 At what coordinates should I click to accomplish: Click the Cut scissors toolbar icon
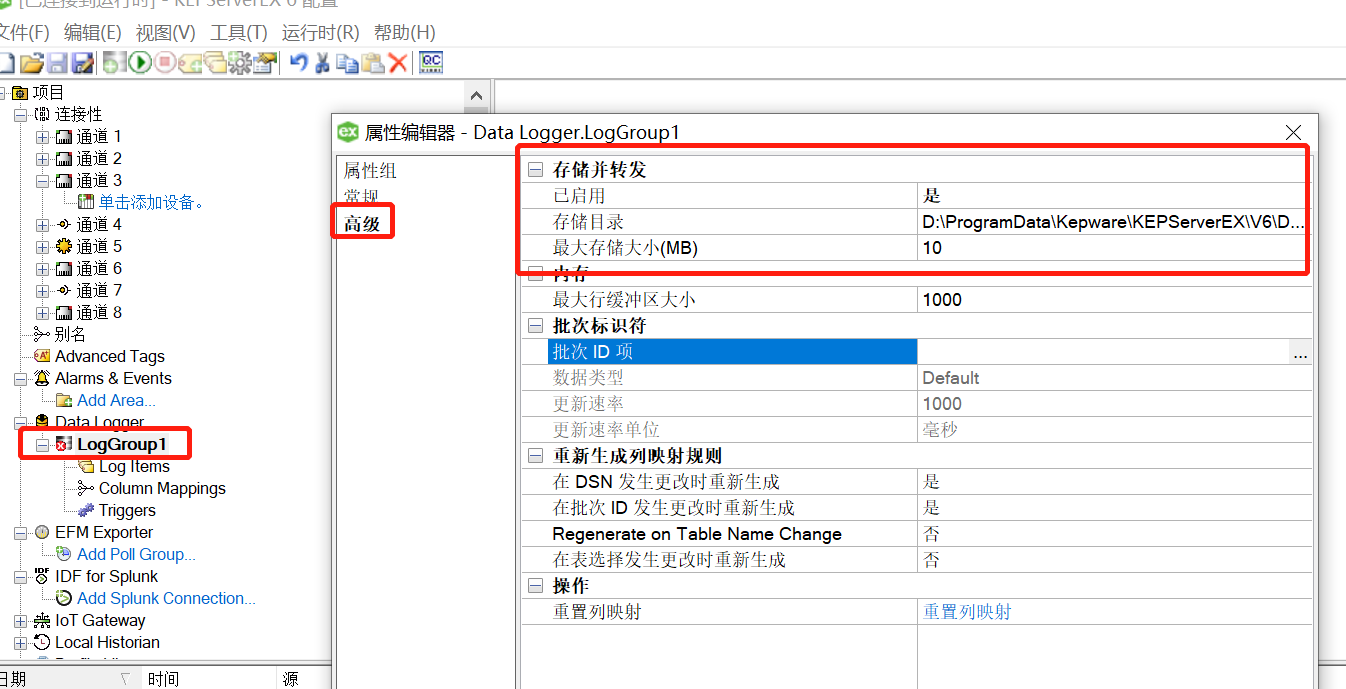tap(322, 63)
